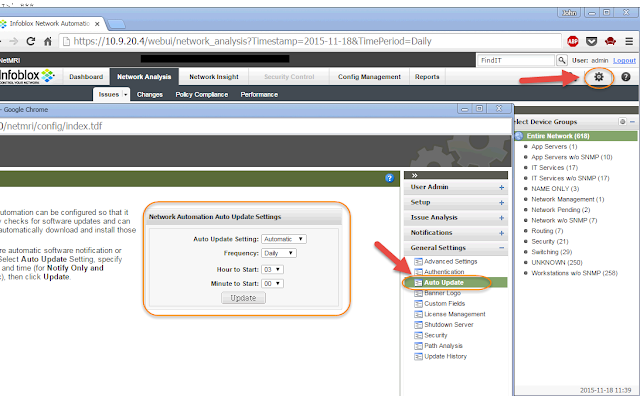Viewport: 640px width, 396px height.
Task: Switch to the Changes sub-tab
Action: tap(150, 95)
